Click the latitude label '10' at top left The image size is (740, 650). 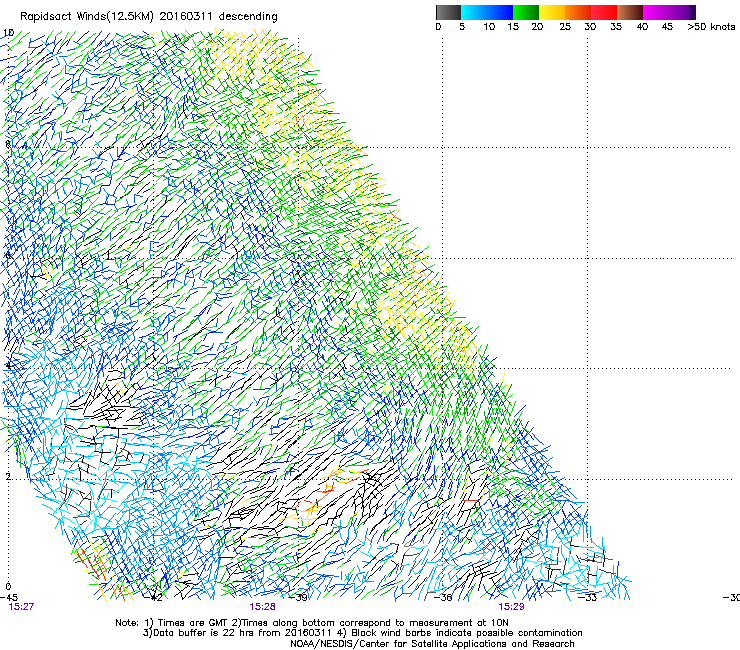click(8, 33)
